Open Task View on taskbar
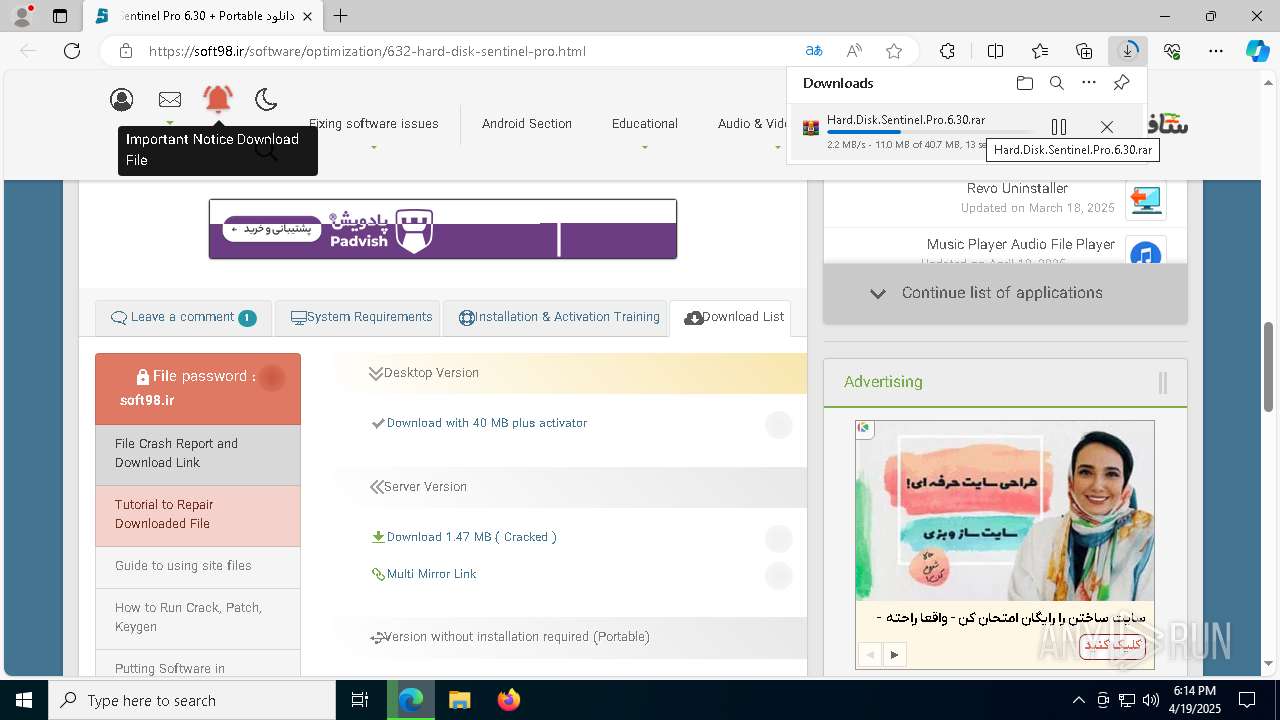Image resolution: width=1280 pixels, height=720 pixels. tap(360, 700)
